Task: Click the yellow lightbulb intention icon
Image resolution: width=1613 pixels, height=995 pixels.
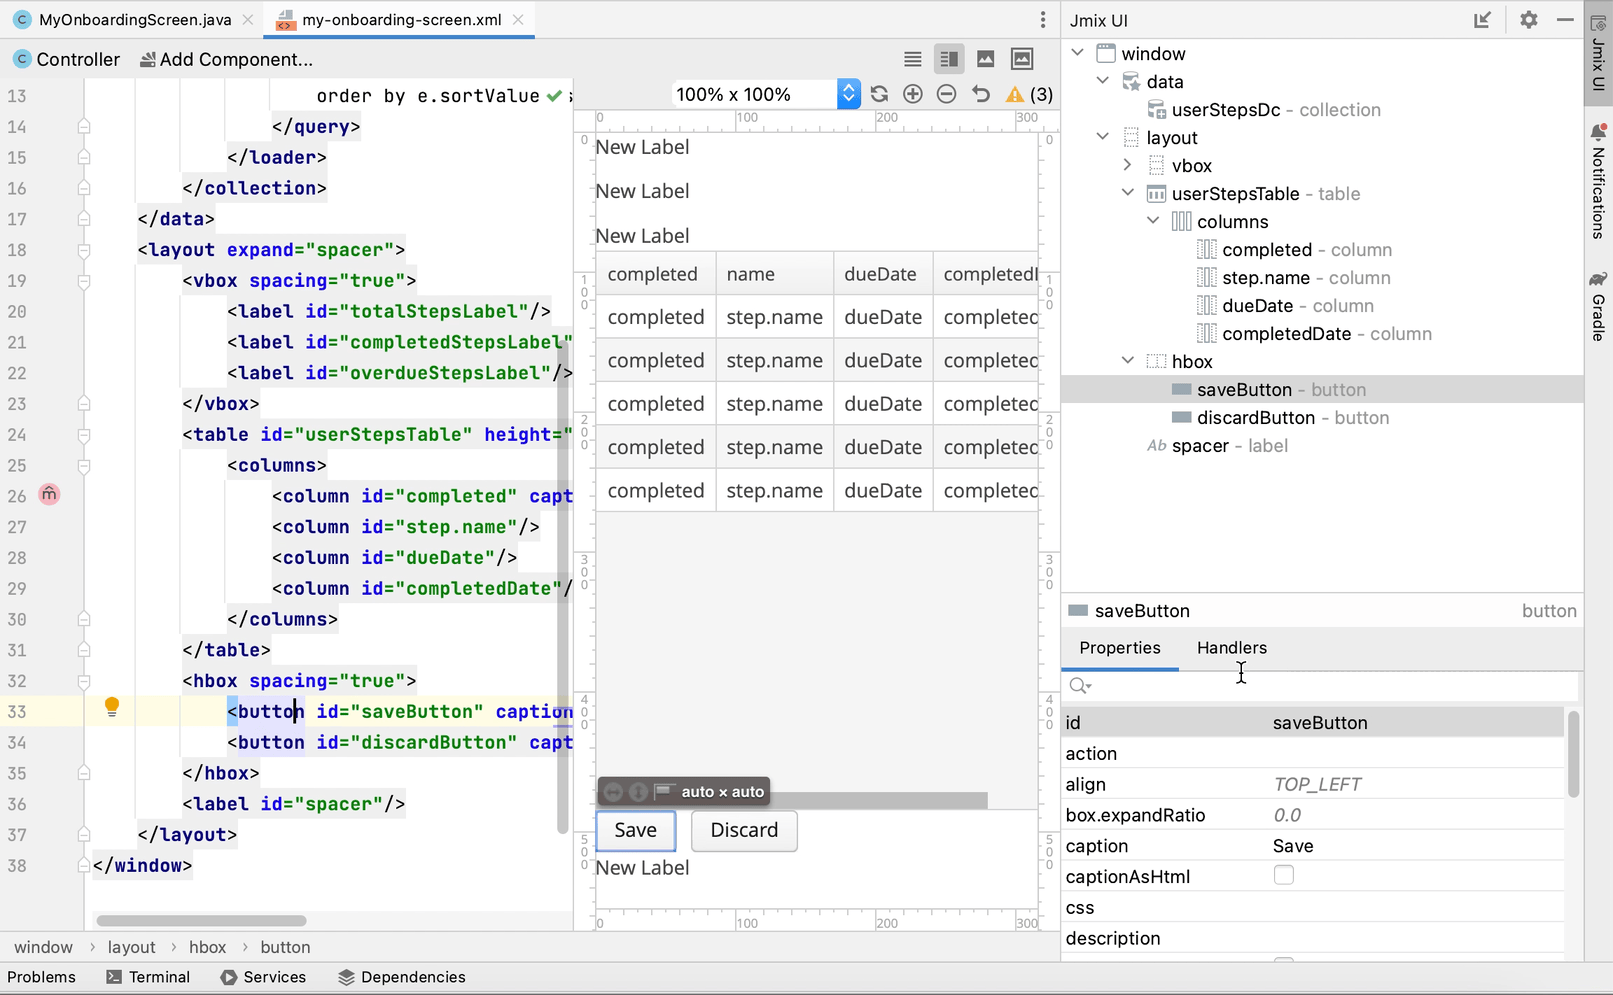Action: pyautogui.click(x=112, y=707)
